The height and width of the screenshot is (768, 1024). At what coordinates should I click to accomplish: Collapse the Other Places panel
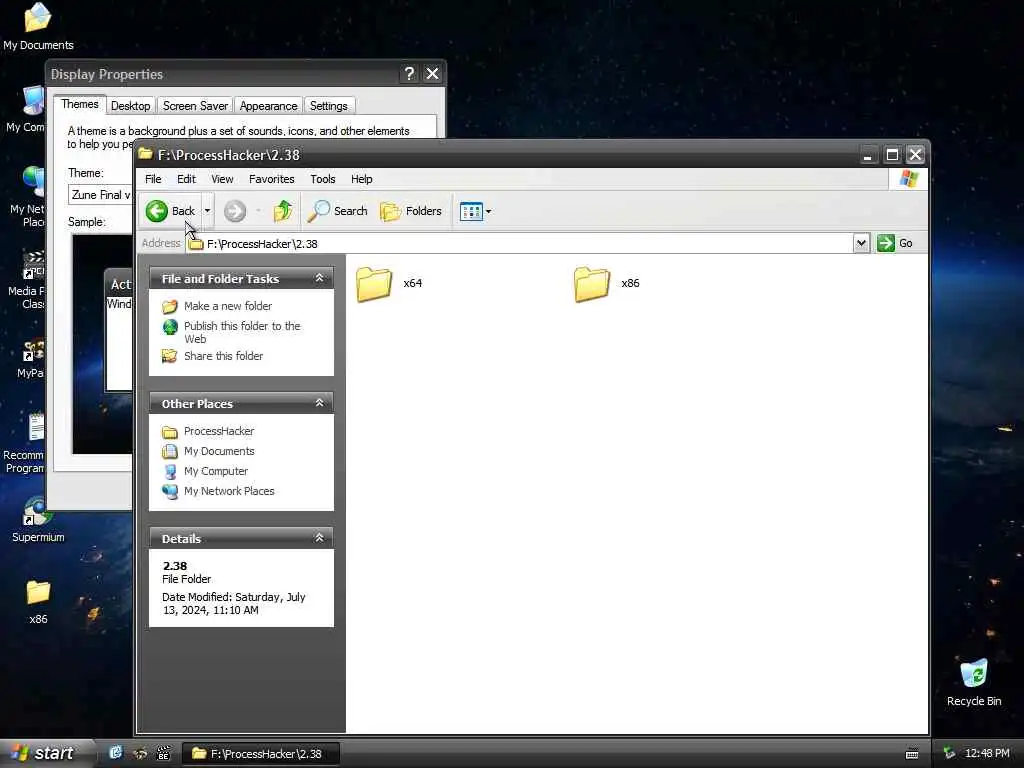319,403
